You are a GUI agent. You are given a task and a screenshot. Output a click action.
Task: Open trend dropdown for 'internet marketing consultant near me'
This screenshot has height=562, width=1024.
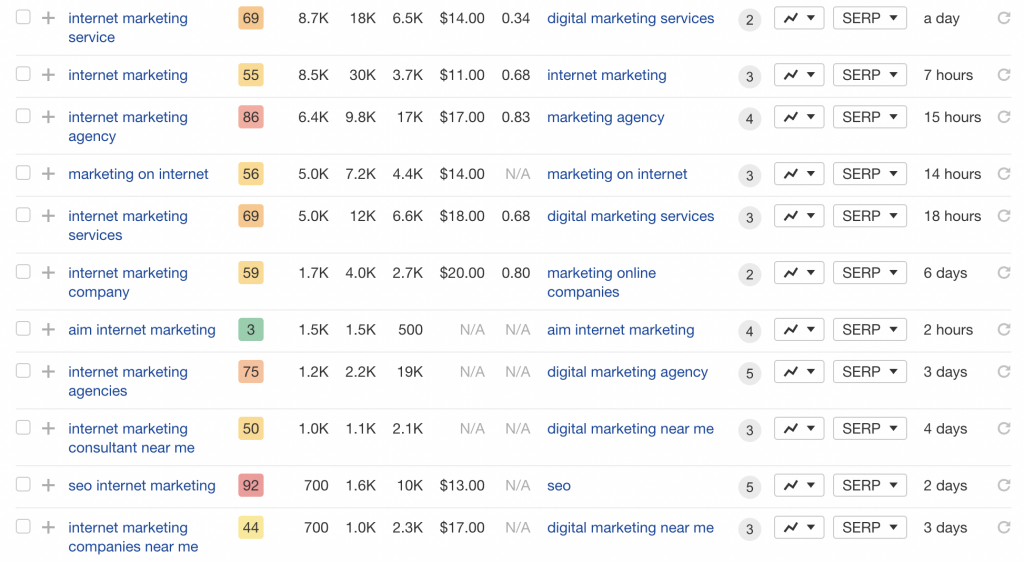point(799,428)
